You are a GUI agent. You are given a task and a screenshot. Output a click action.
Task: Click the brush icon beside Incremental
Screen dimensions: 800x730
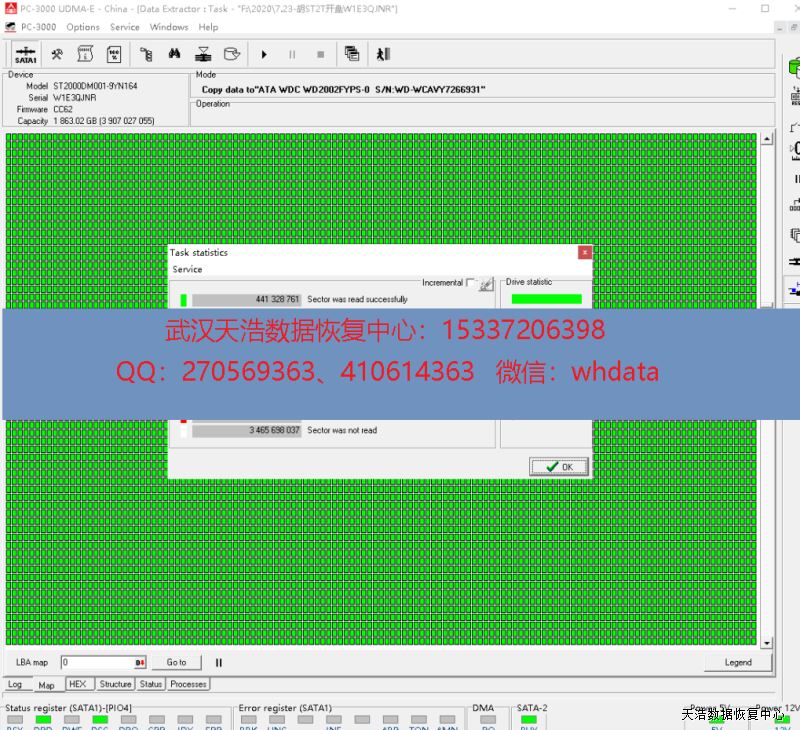486,284
